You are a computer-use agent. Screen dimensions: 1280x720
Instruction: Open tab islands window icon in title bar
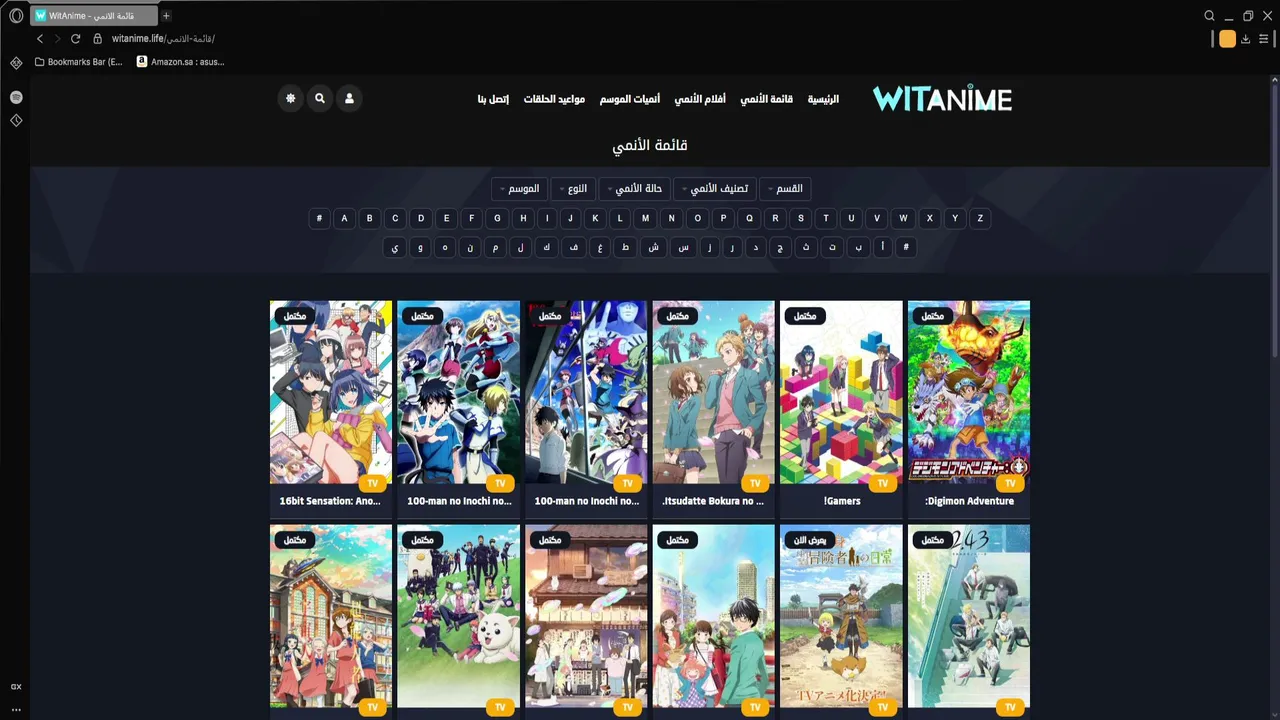pos(1248,16)
